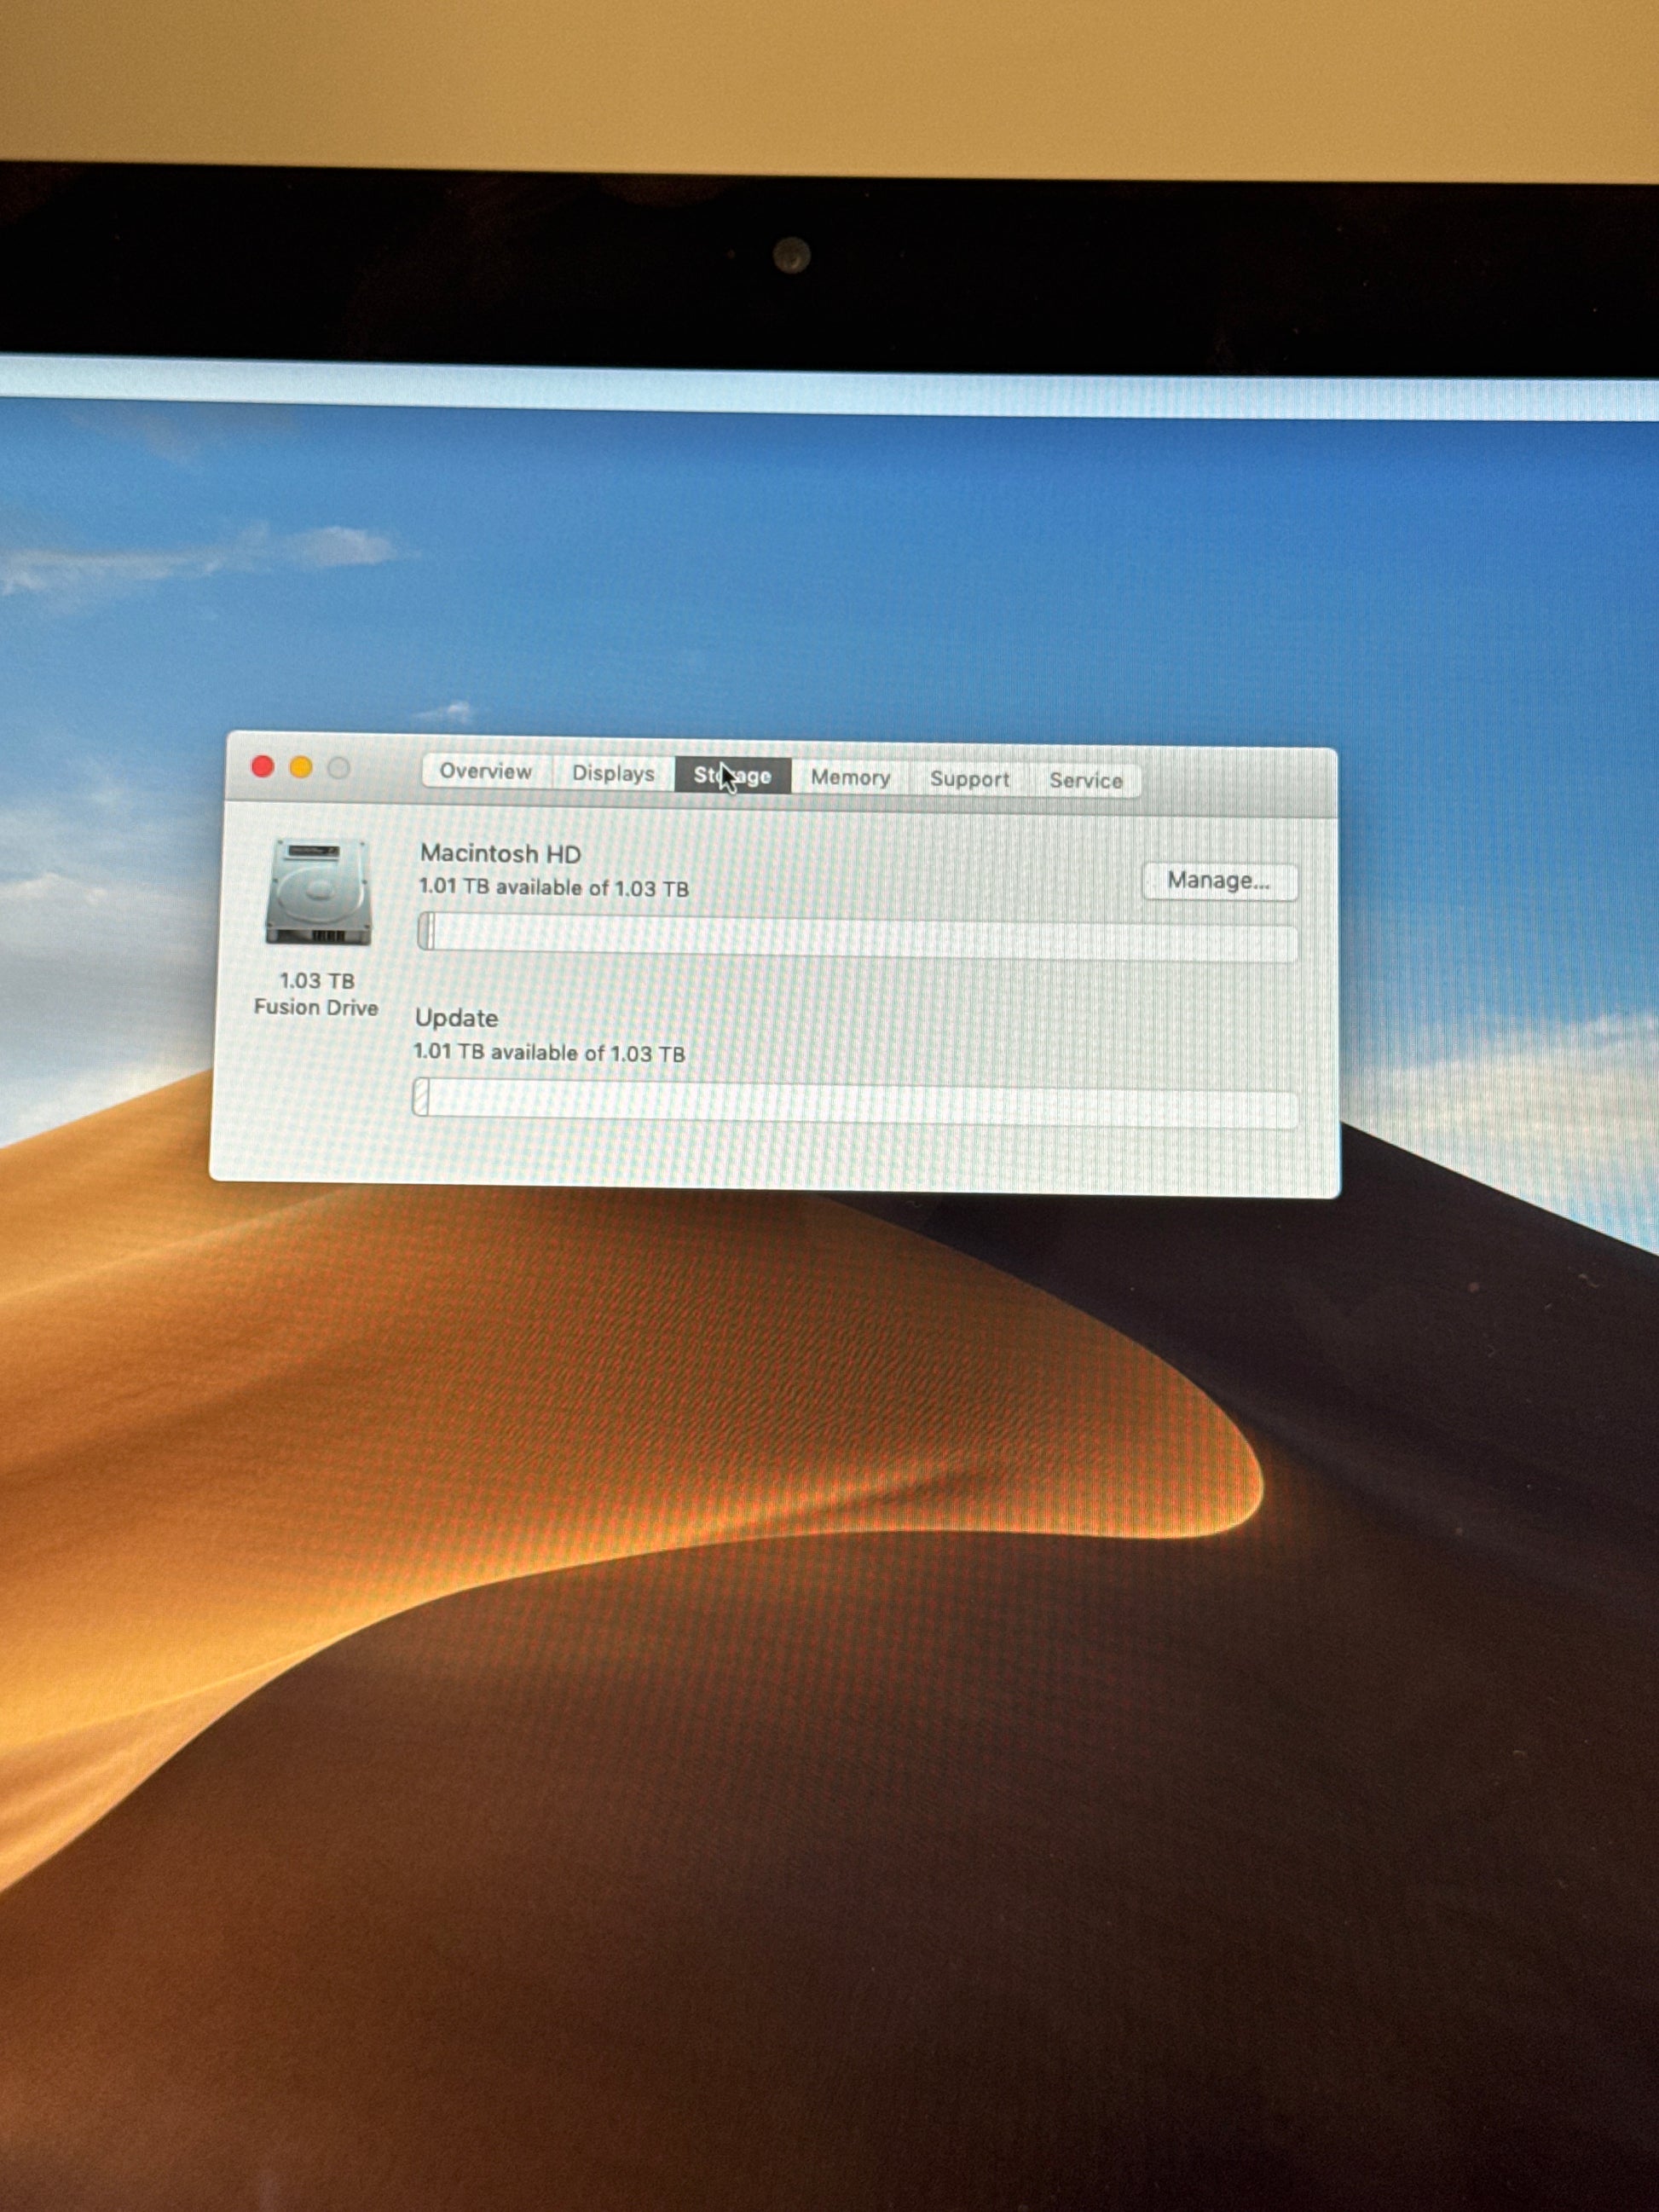This screenshot has height=2212, width=1659.
Task: Go to the Memory tab
Action: click(850, 778)
